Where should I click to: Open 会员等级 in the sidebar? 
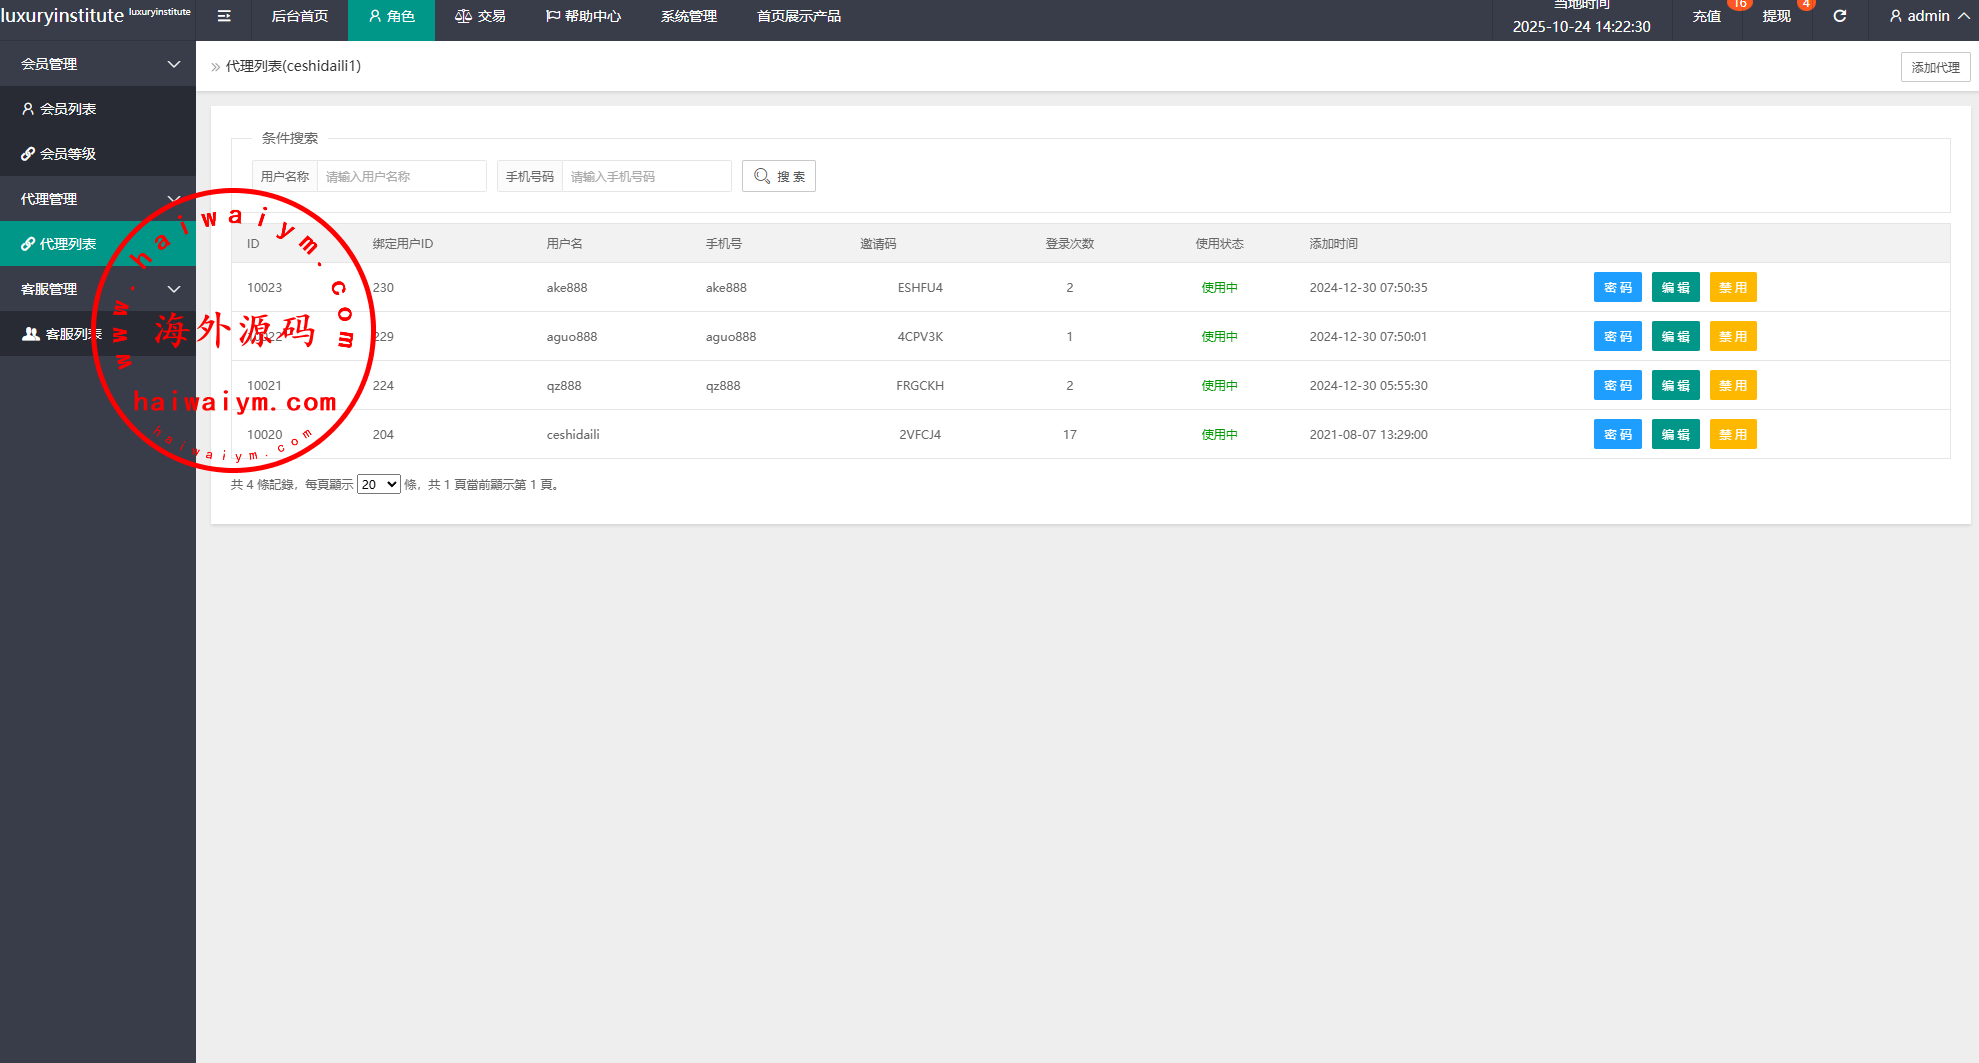coord(68,154)
